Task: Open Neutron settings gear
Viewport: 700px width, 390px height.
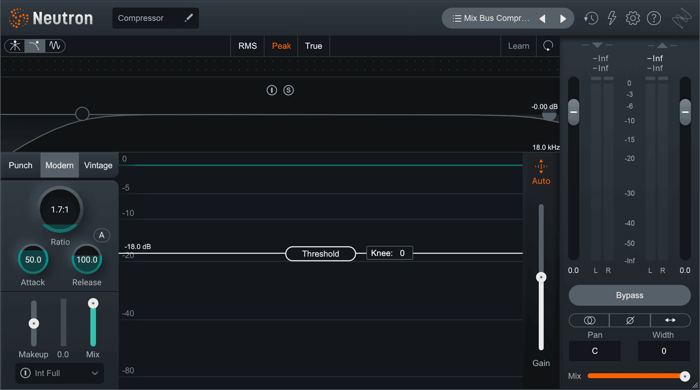Action: pos(633,18)
